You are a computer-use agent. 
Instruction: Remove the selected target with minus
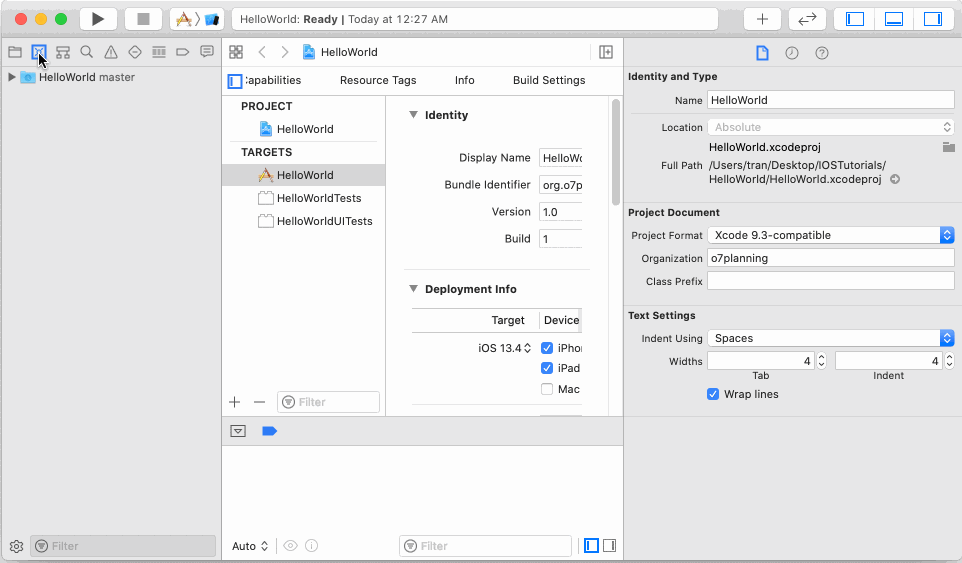(x=260, y=402)
